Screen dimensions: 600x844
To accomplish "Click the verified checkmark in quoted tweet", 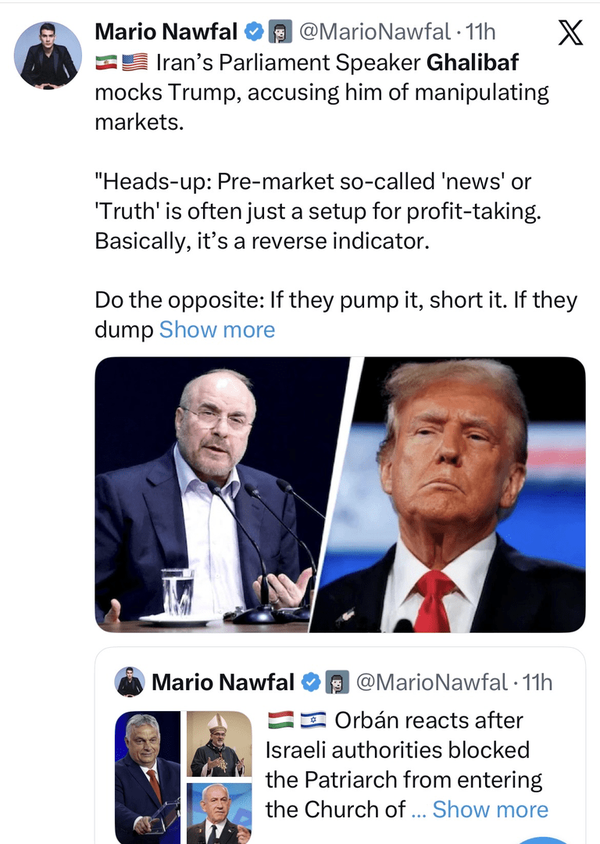I will [311, 682].
